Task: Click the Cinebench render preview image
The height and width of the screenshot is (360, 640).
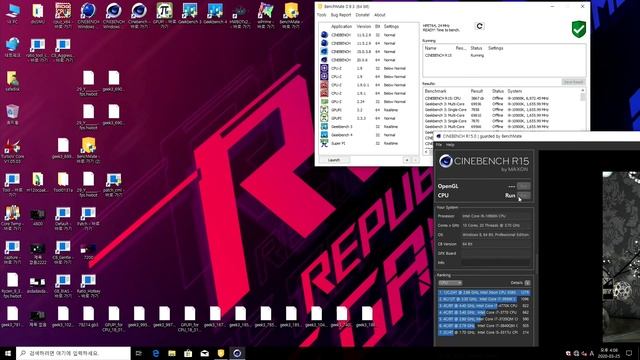Action: tap(621, 256)
